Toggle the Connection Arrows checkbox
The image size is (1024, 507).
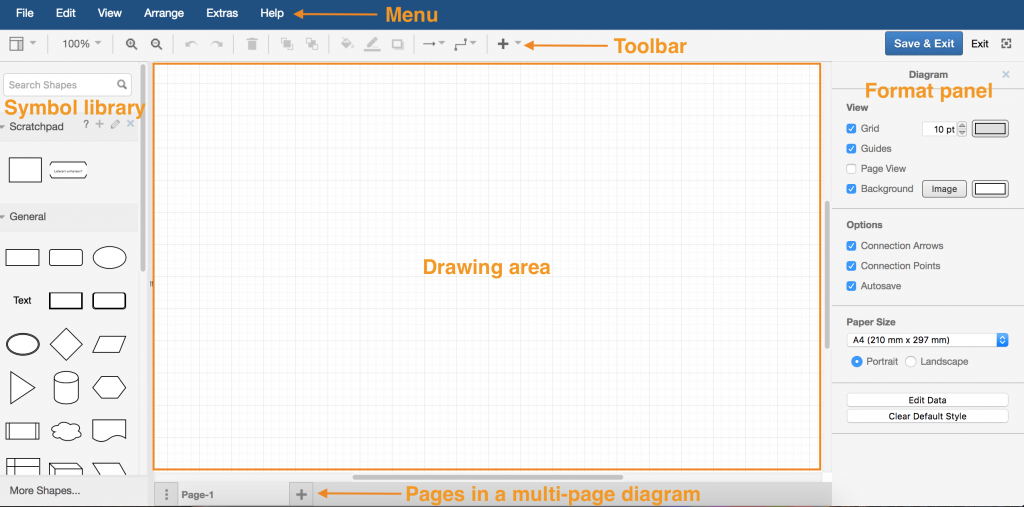pos(851,246)
